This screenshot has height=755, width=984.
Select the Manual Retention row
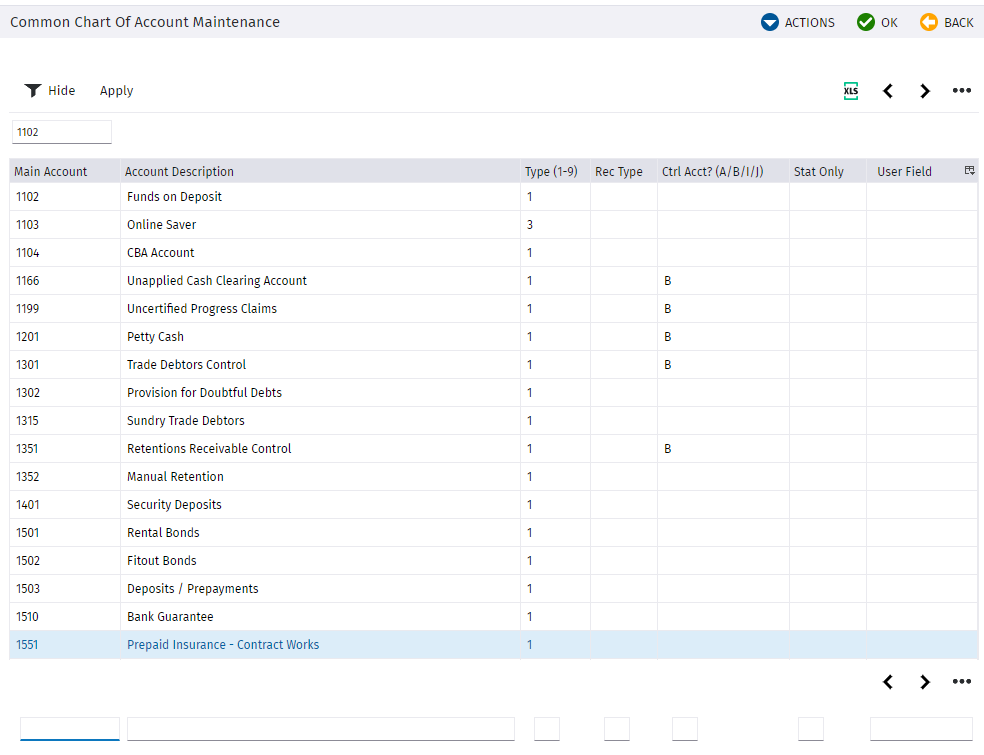click(x=493, y=476)
